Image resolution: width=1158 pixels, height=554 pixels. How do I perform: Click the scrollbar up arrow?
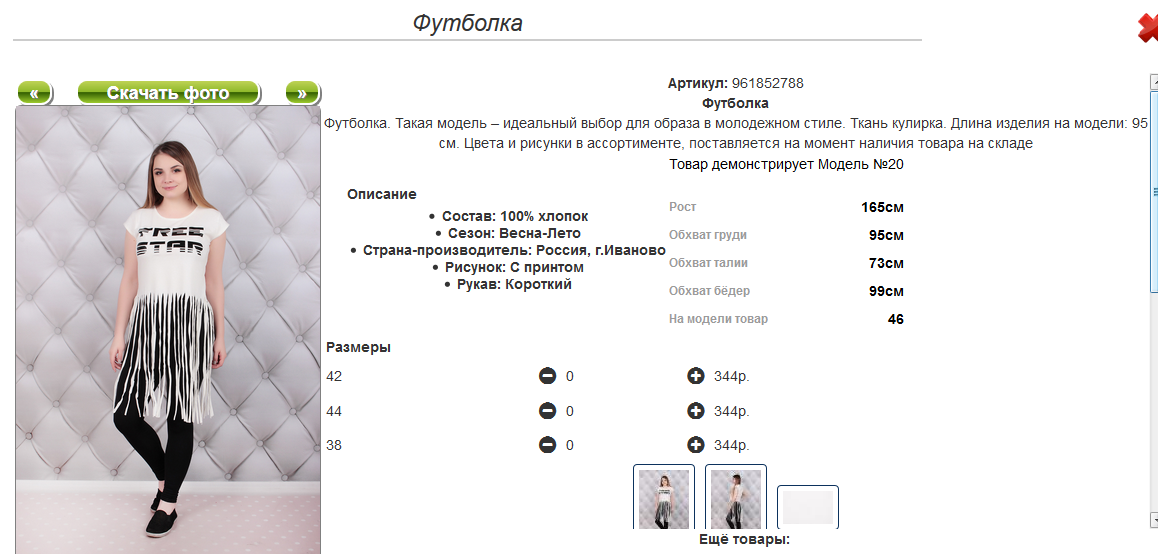pyautogui.click(x=1154, y=81)
